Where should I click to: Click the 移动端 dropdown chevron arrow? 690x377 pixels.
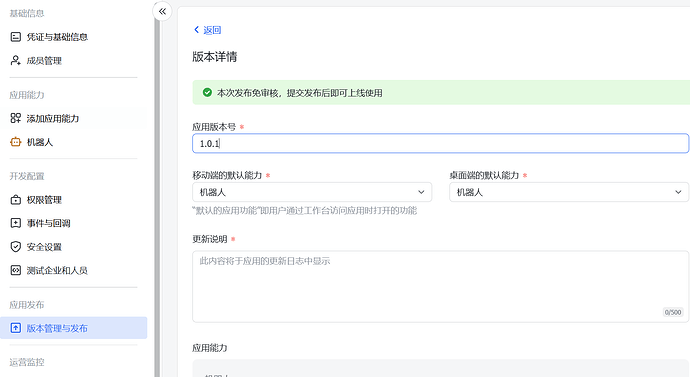[421, 192]
